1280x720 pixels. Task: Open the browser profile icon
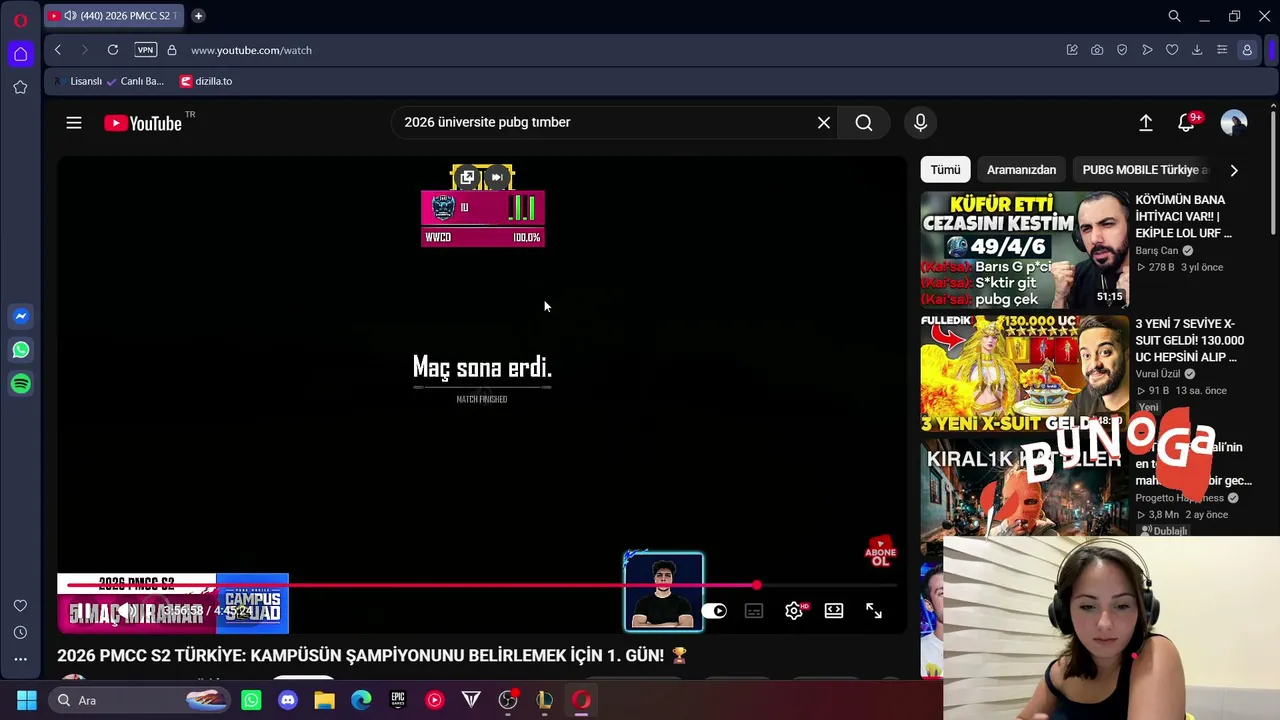[1247, 50]
